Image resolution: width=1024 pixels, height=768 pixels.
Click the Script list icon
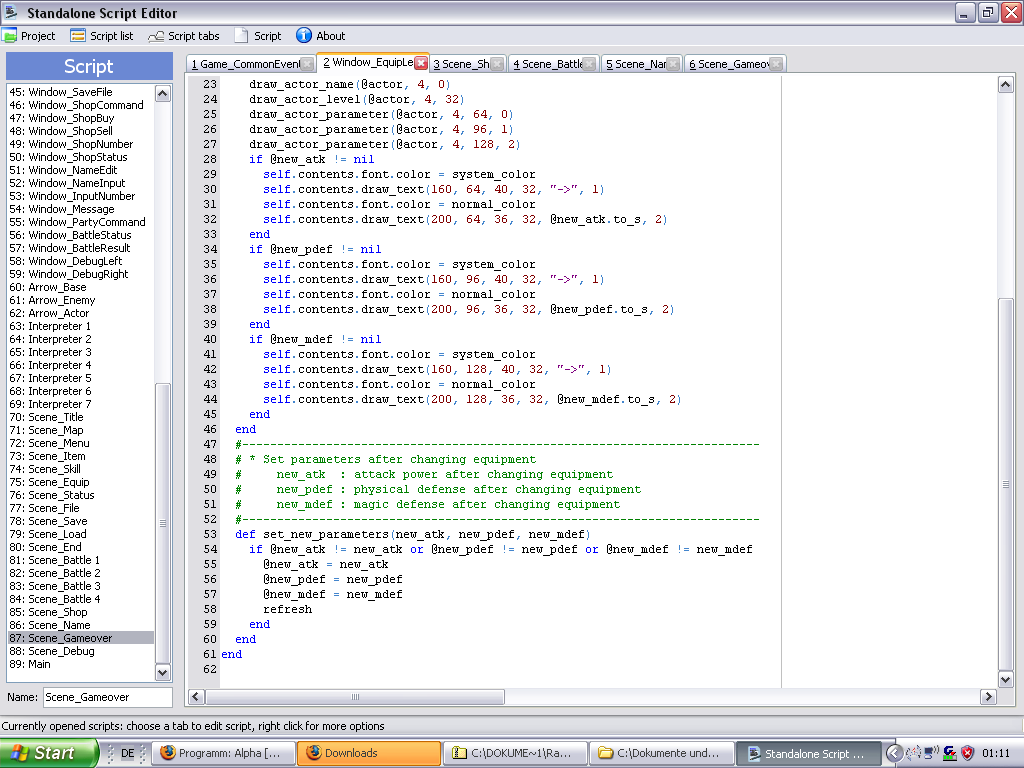(x=78, y=36)
